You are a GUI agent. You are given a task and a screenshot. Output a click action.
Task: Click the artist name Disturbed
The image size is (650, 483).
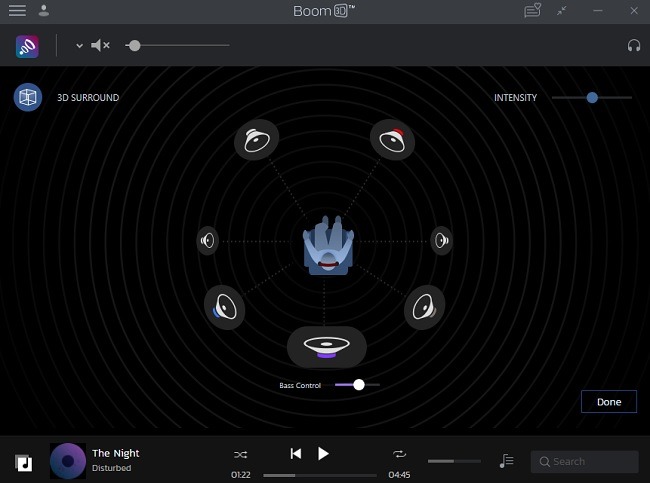[x=112, y=468]
